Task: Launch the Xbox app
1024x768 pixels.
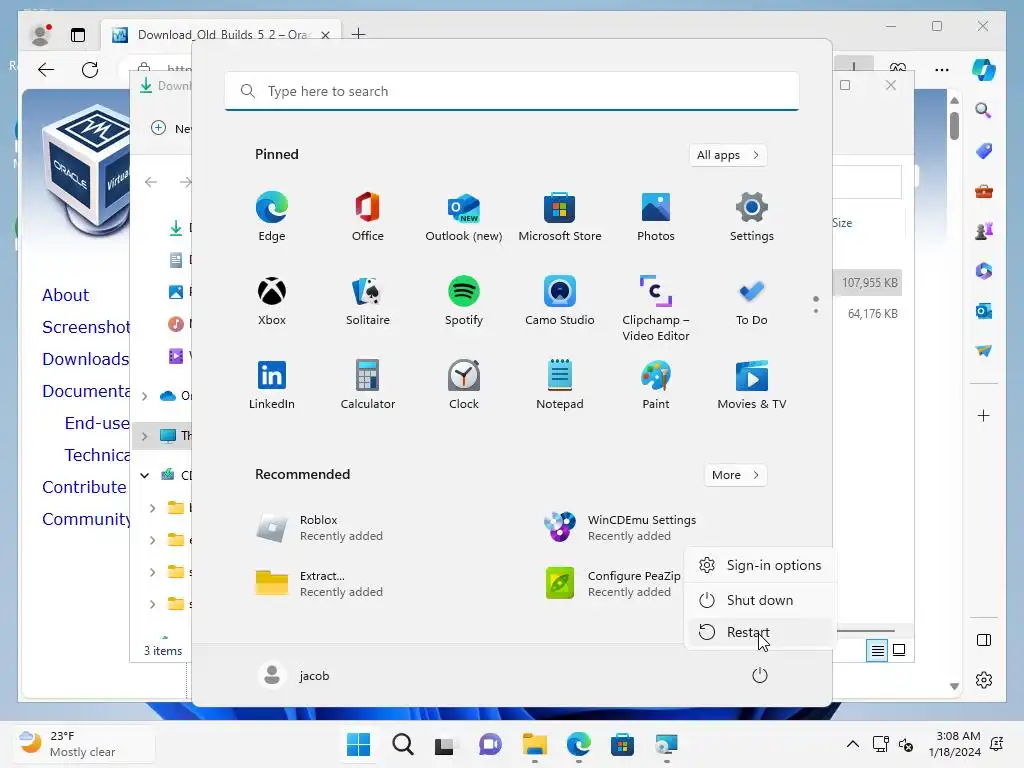Action: [272, 301]
